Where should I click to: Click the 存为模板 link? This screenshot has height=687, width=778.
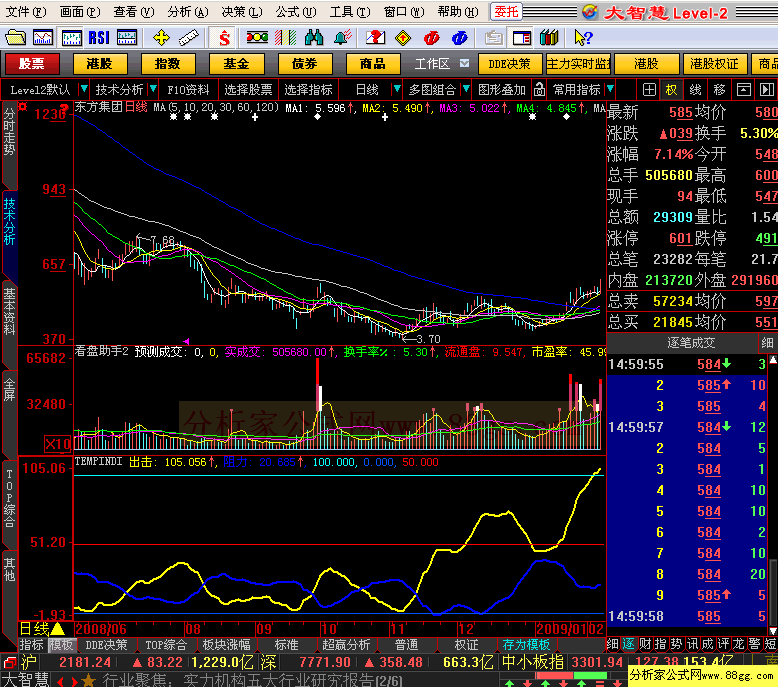coord(526,645)
